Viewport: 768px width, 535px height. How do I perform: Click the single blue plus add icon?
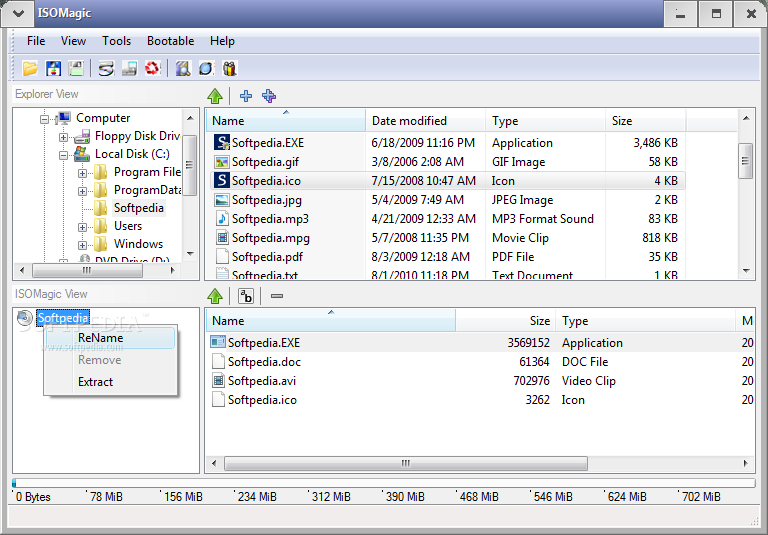(246, 96)
